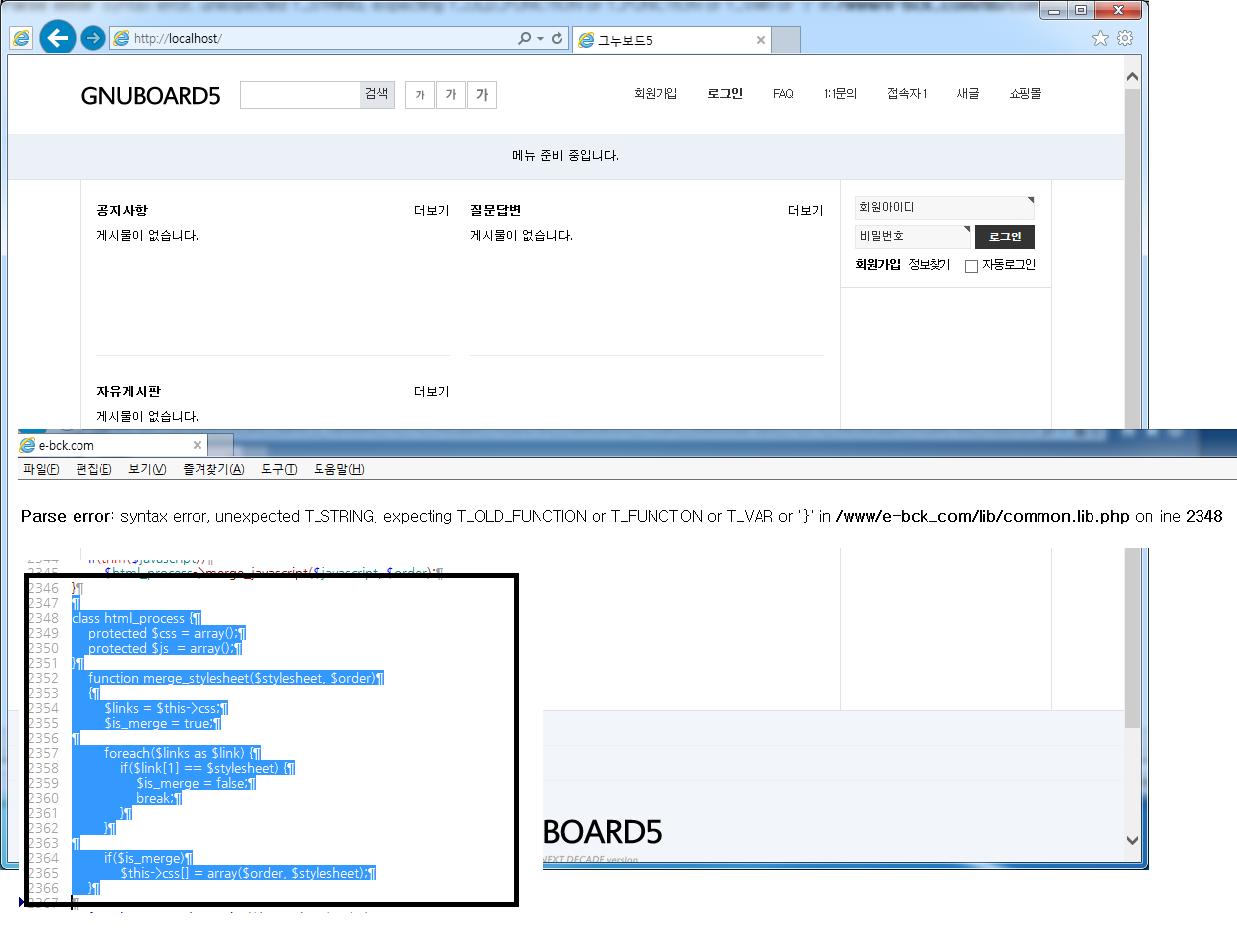Open the 도움말(H) menu
Image resolution: width=1237 pixels, height=943 pixels.
point(340,470)
